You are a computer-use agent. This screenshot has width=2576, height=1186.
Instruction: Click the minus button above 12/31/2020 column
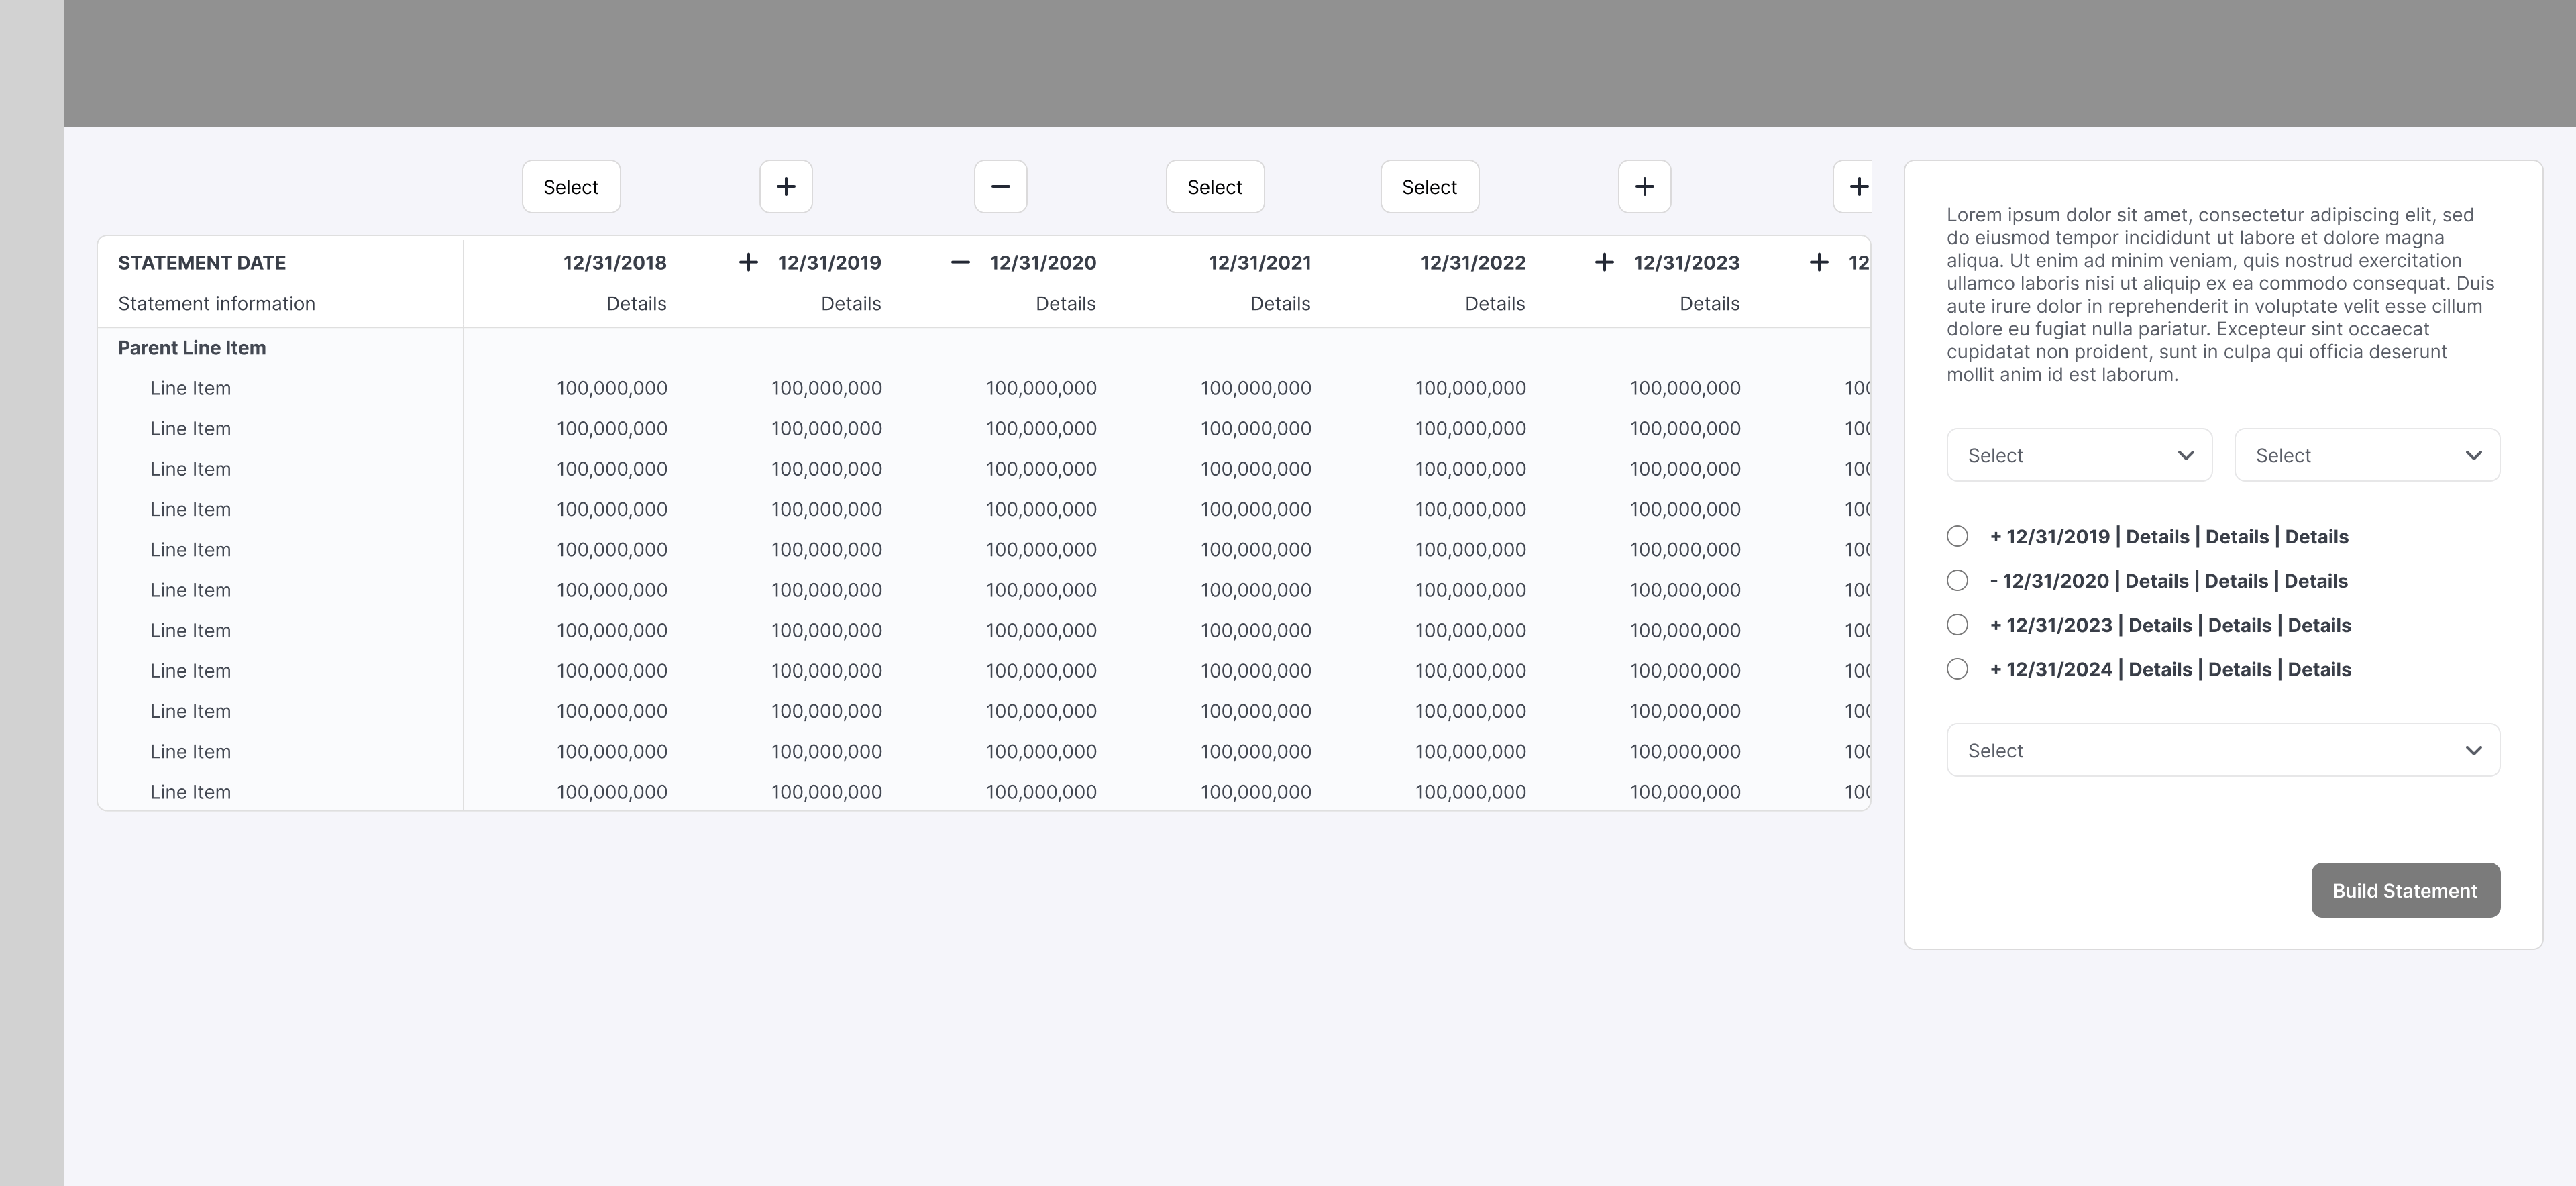tap(1000, 187)
